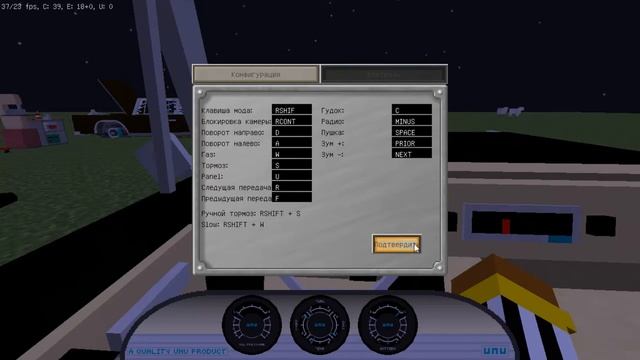Click the Зум + label
Viewport: 640px width, 360px height.
click(x=333, y=144)
